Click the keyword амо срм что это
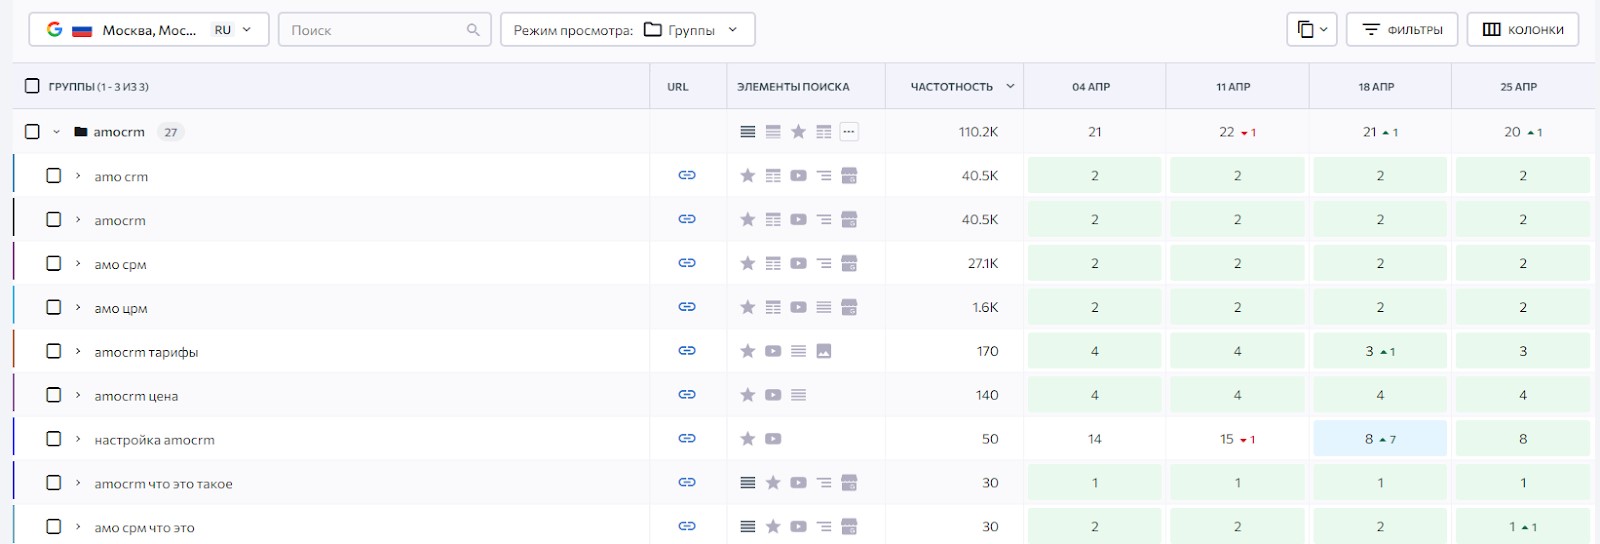Image resolution: width=1600 pixels, height=544 pixels. 144,528
